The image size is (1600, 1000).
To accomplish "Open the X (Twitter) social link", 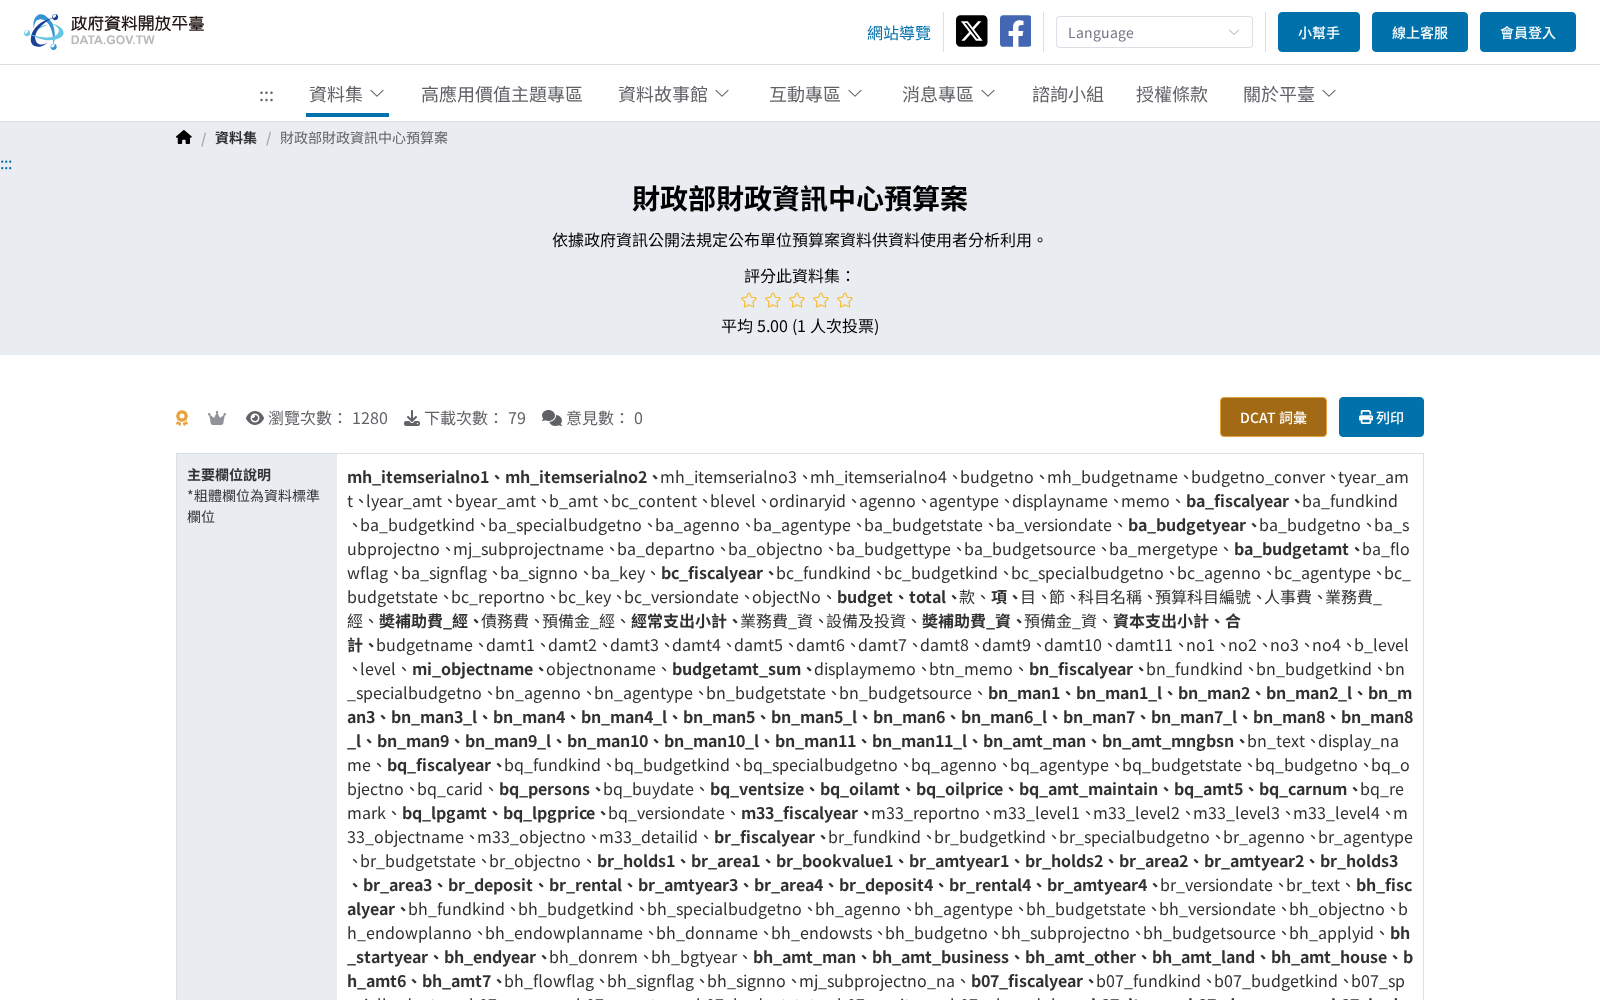I will (971, 31).
